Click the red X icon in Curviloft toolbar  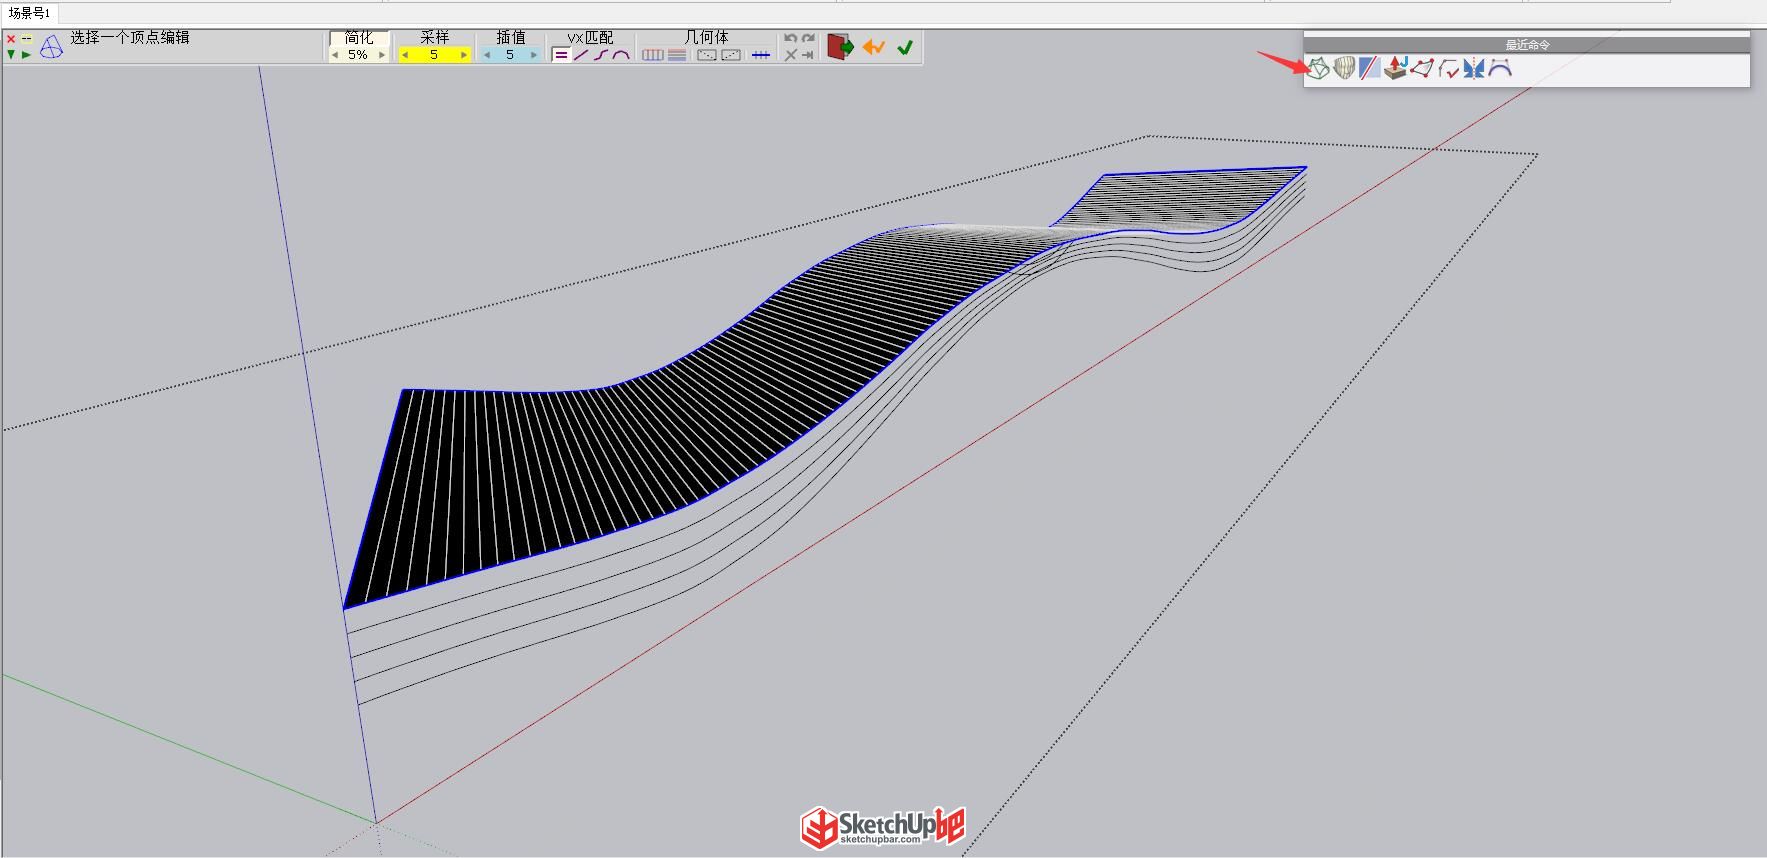11,39
